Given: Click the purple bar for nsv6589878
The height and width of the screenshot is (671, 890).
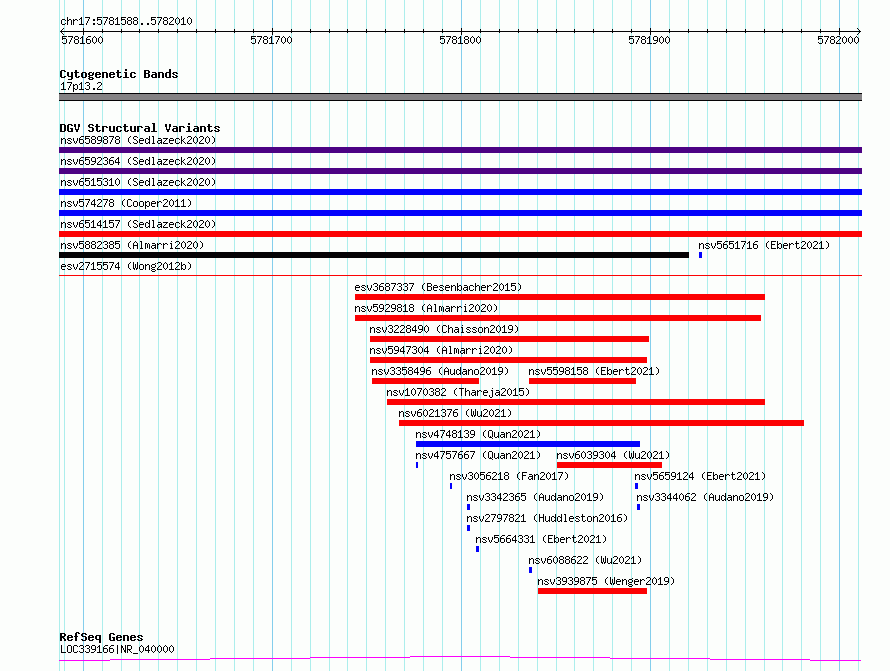Looking at the screenshot, I should pos(460,150).
